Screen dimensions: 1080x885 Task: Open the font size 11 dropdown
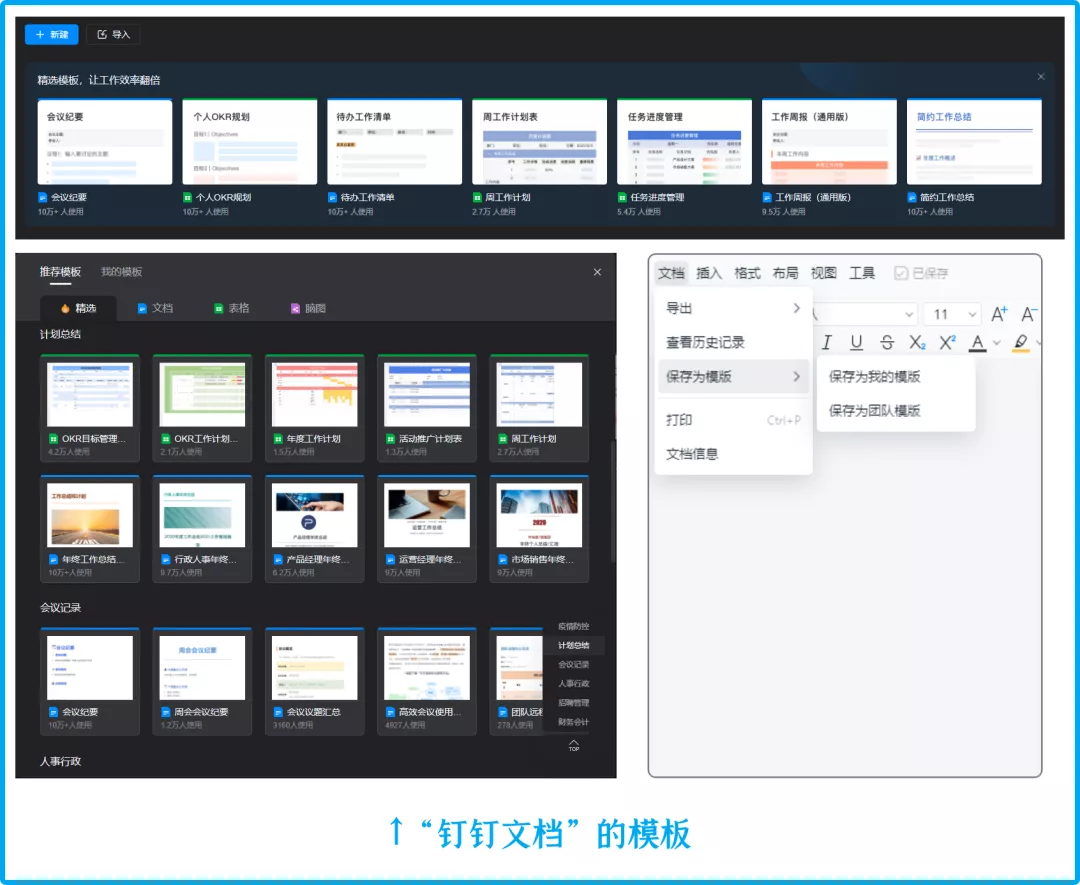953,315
